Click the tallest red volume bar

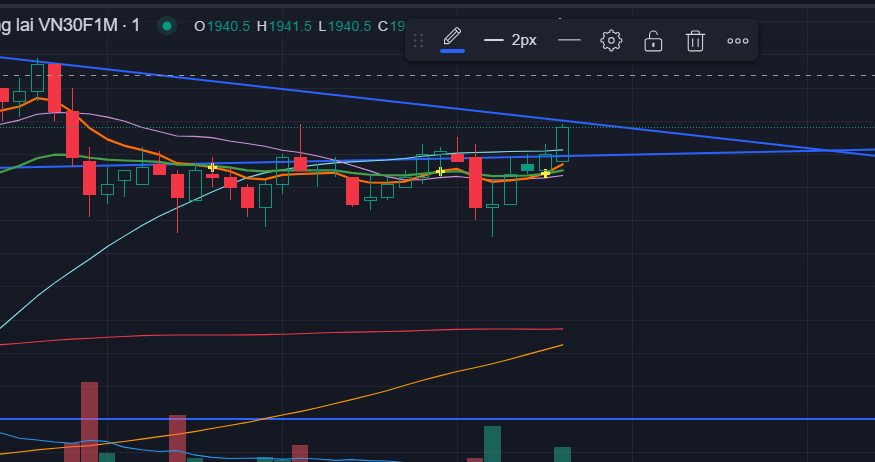click(89, 422)
